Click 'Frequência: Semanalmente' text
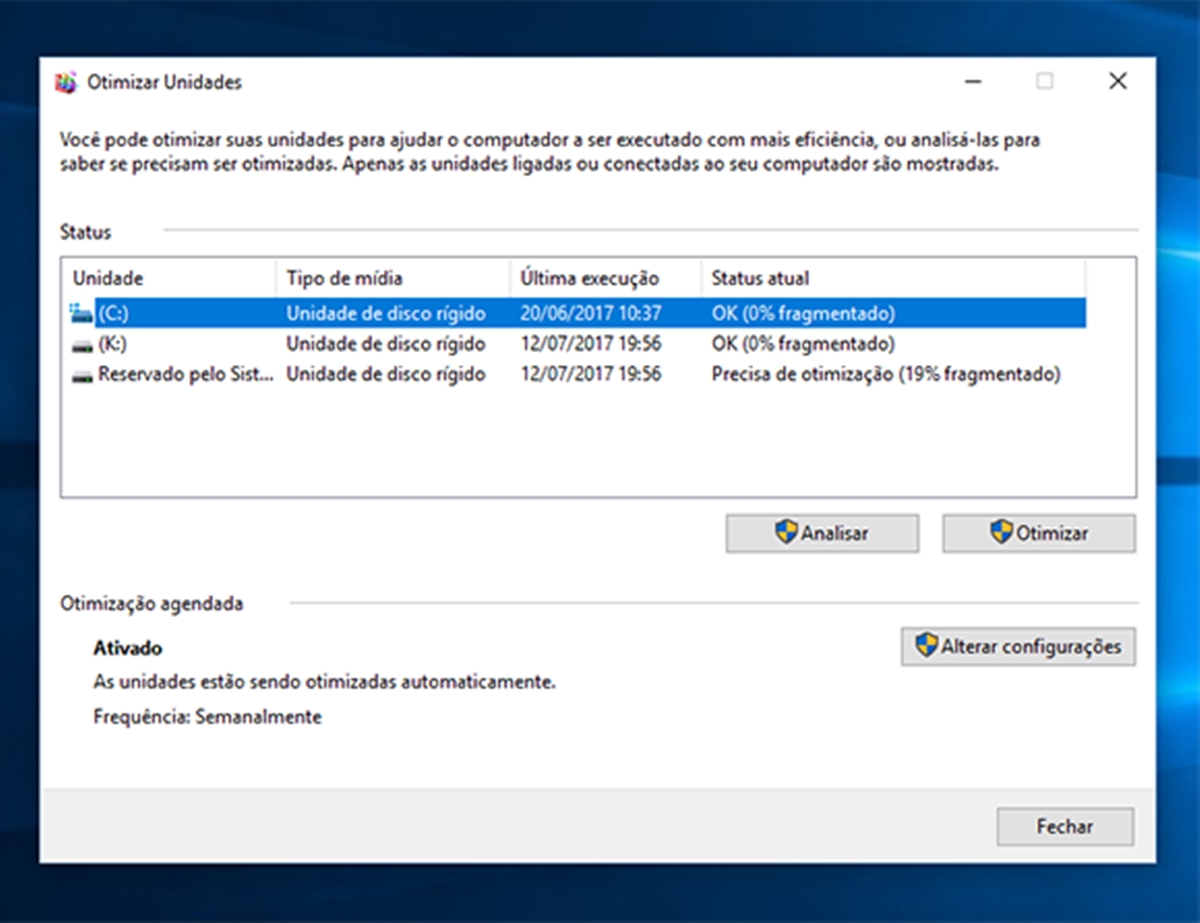 pos(208,717)
